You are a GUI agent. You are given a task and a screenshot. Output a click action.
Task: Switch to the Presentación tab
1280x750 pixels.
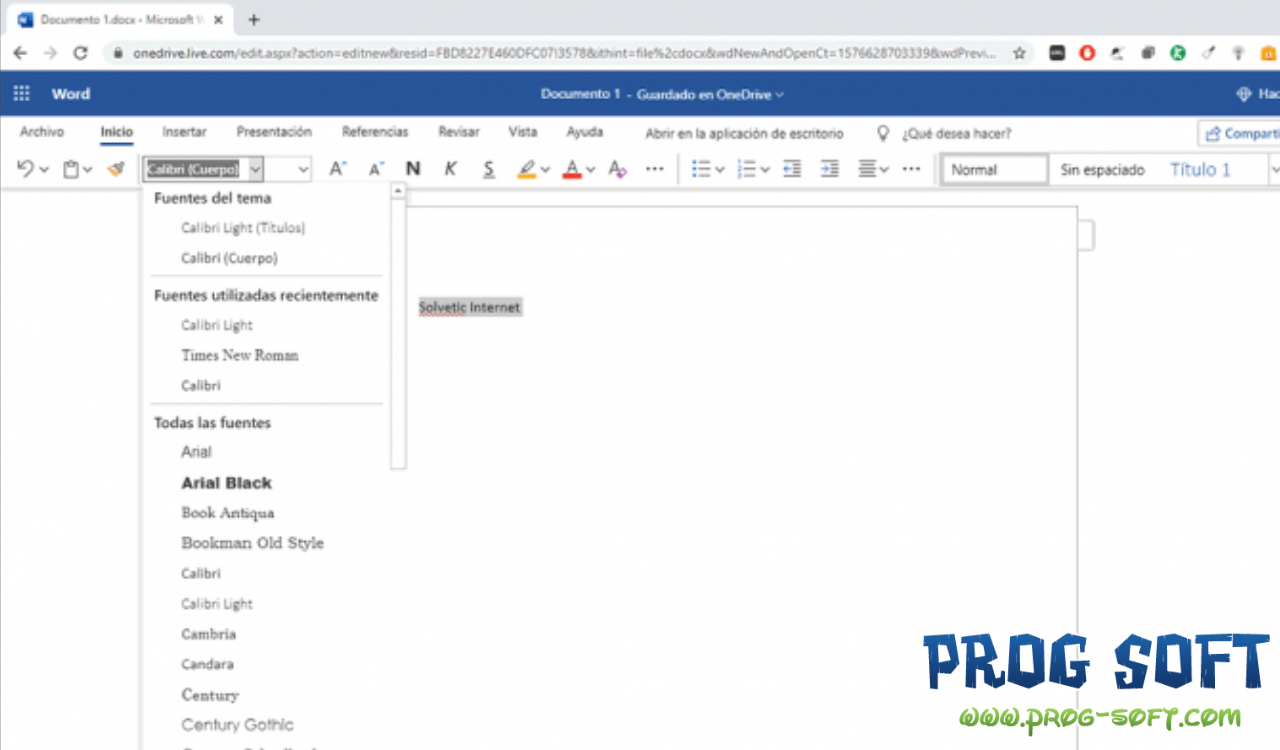274,132
